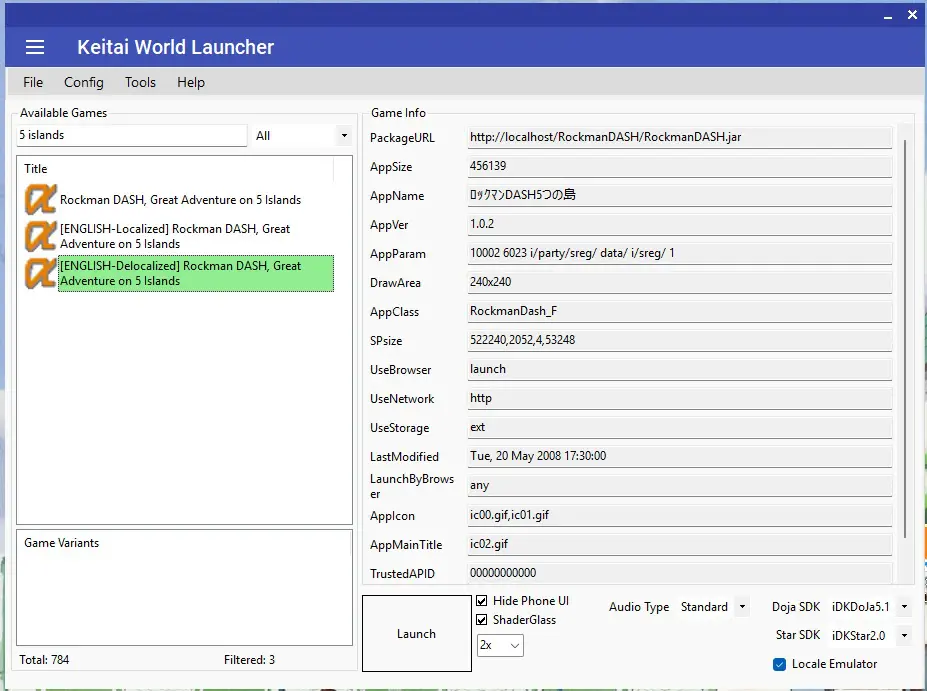Launch the selected game

(x=417, y=633)
